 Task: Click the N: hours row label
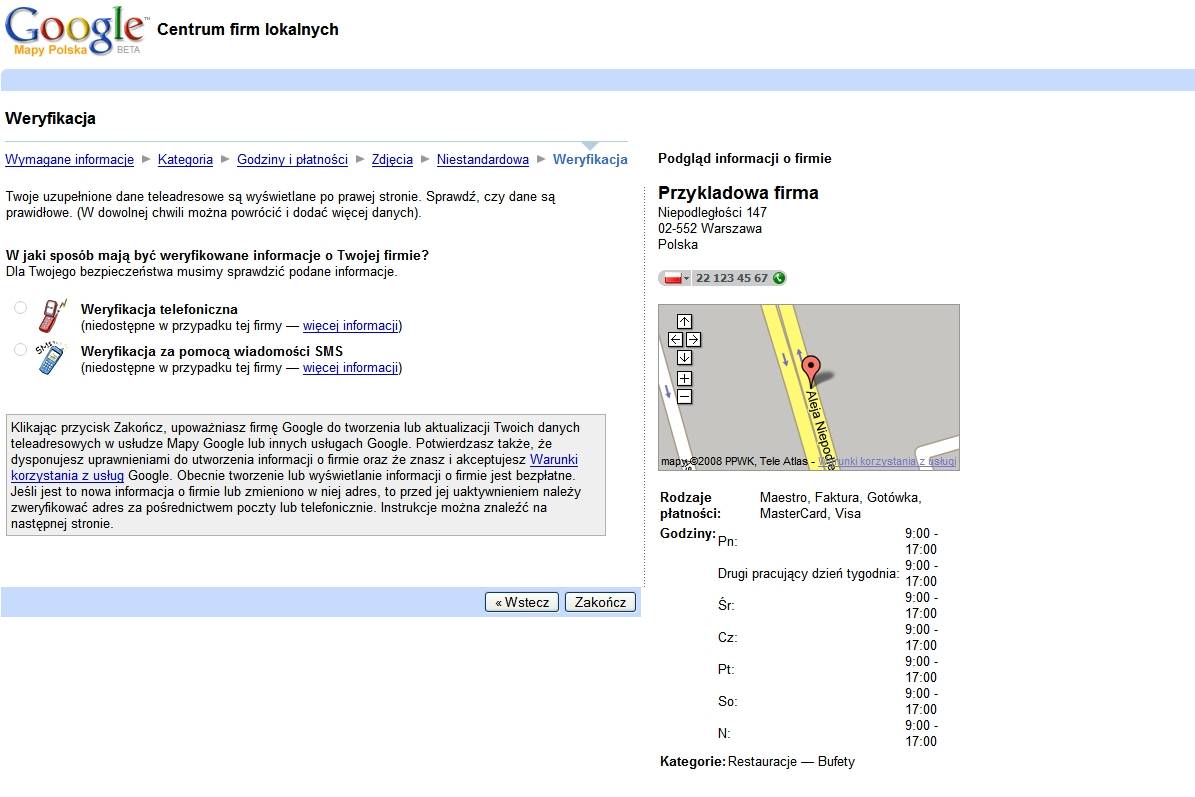[724, 733]
